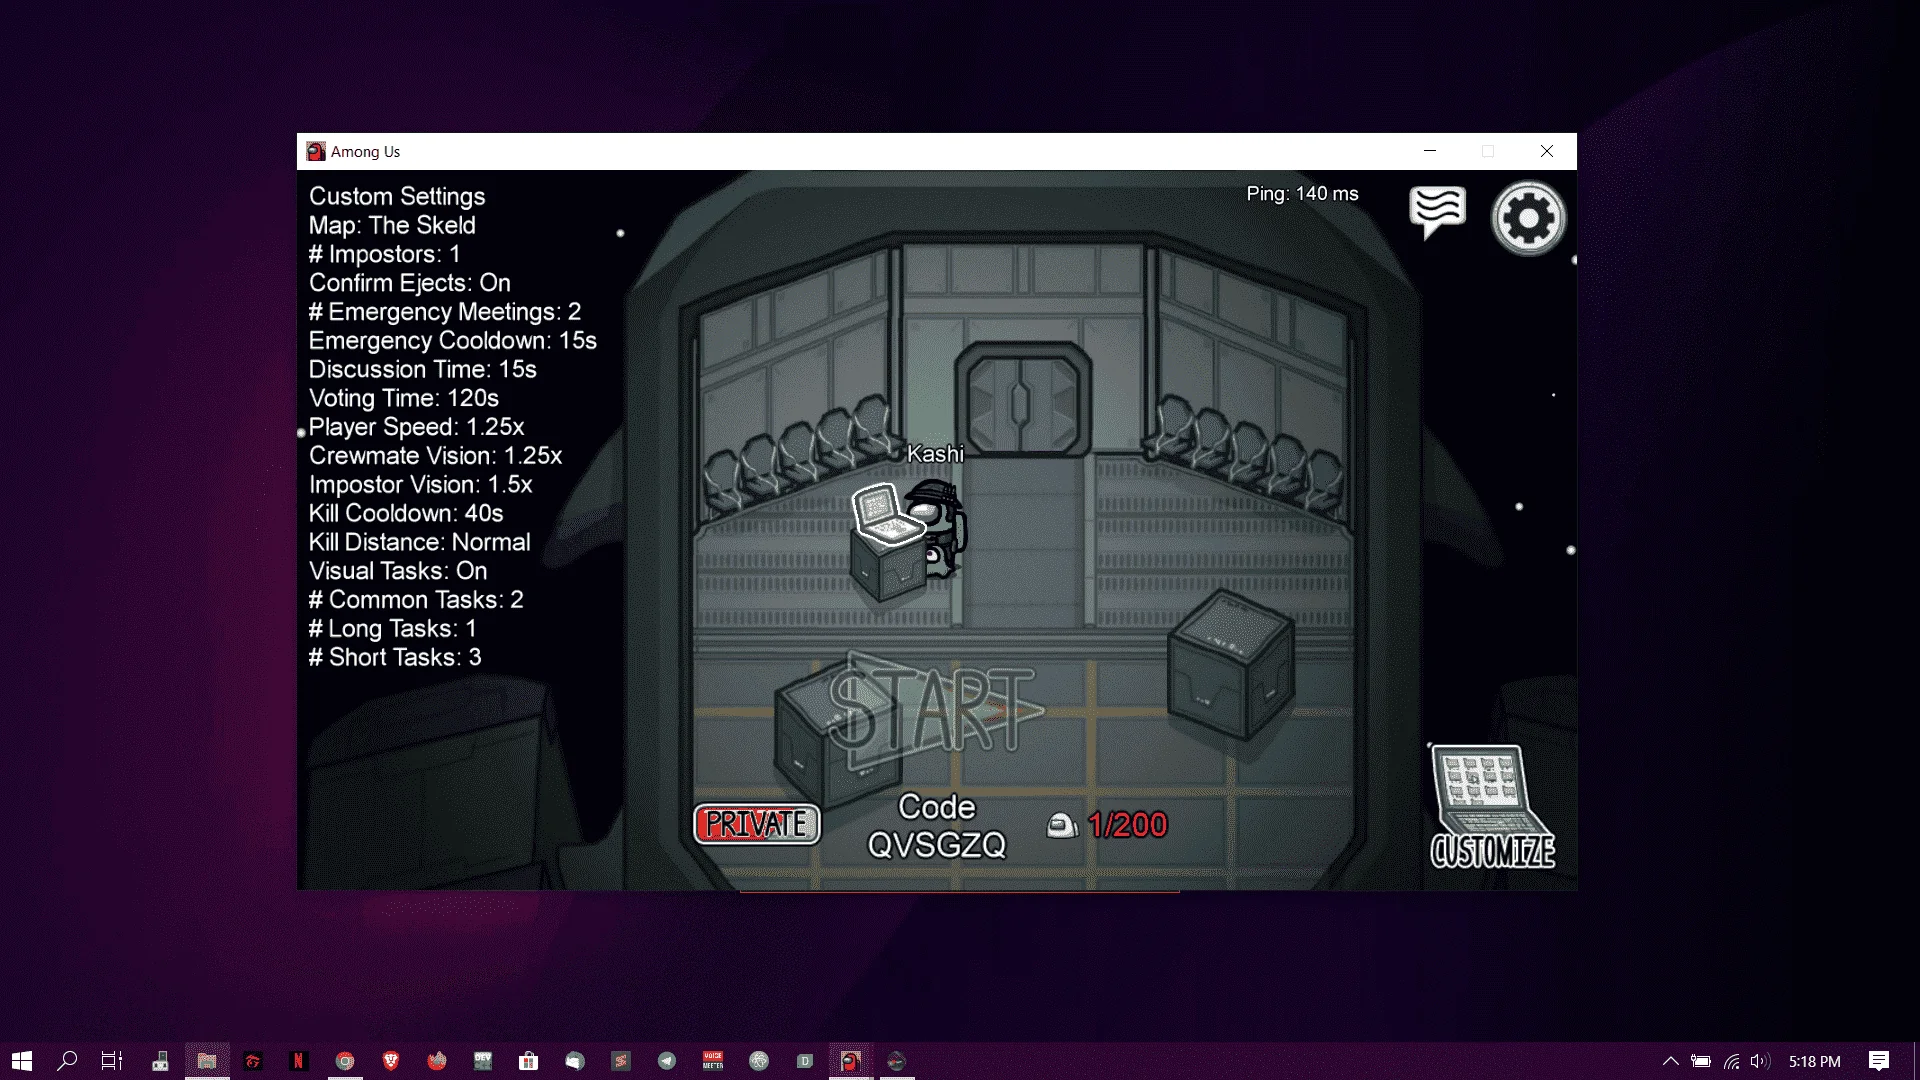Click the Kashi player name label
The width and height of the screenshot is (1920, 1080).
pos(935,454)
